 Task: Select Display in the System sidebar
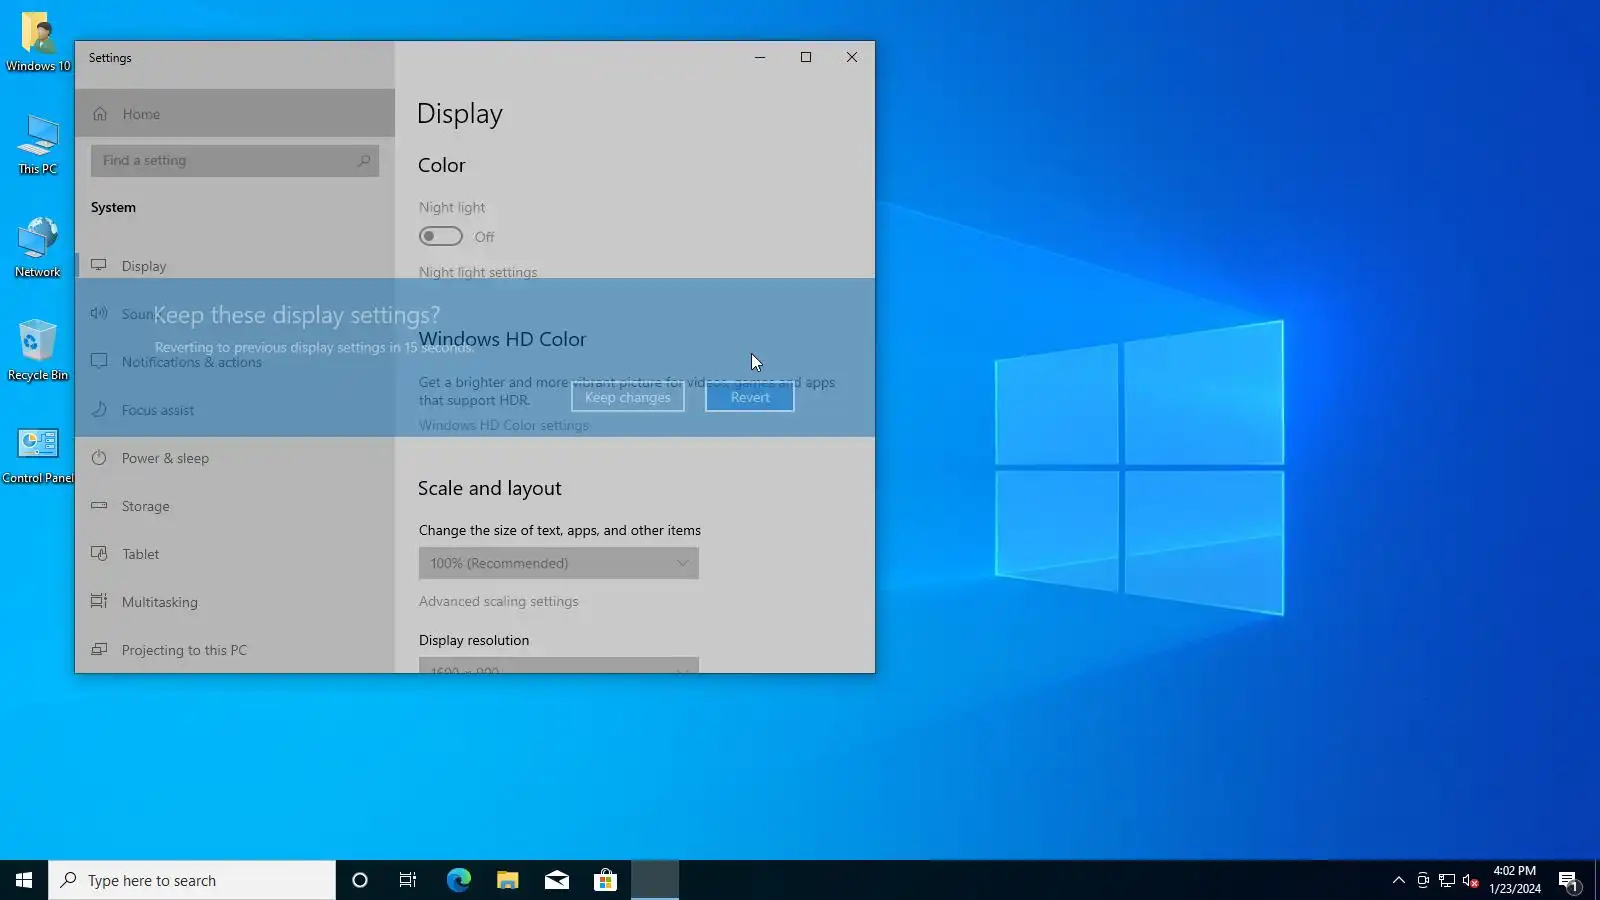[235, 266]
